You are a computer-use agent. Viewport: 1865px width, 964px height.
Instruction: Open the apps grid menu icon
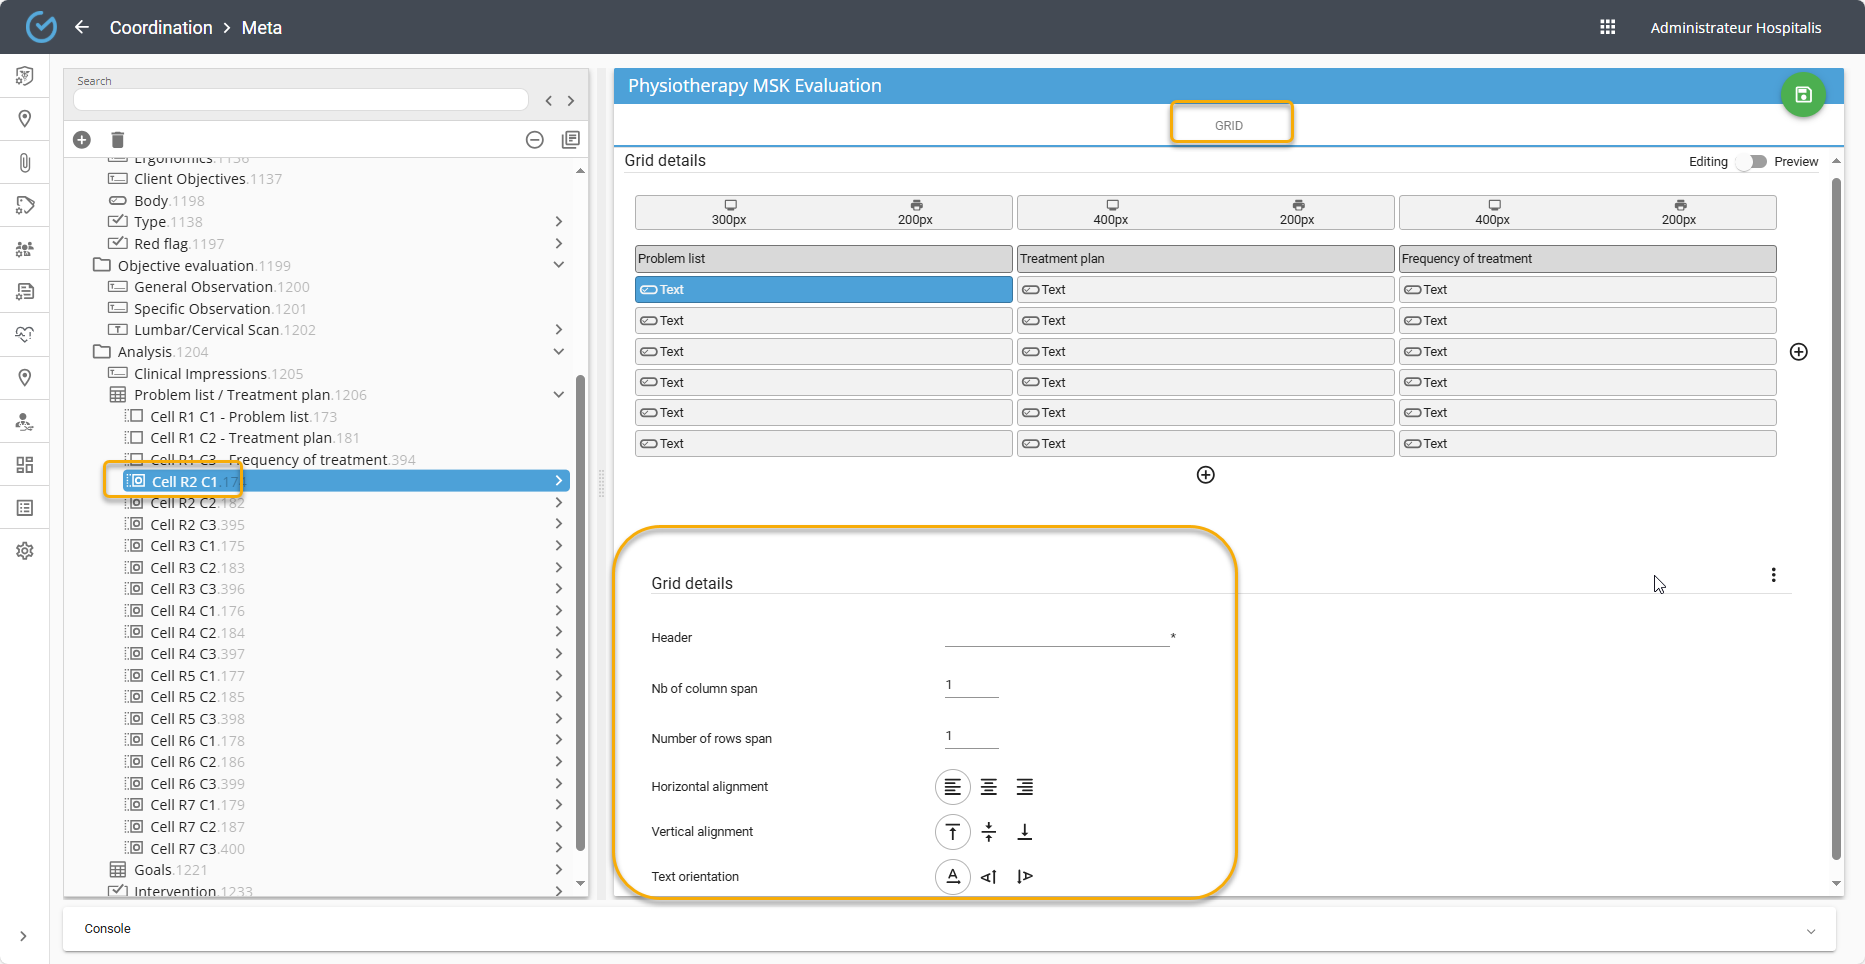click(1607, 27)
